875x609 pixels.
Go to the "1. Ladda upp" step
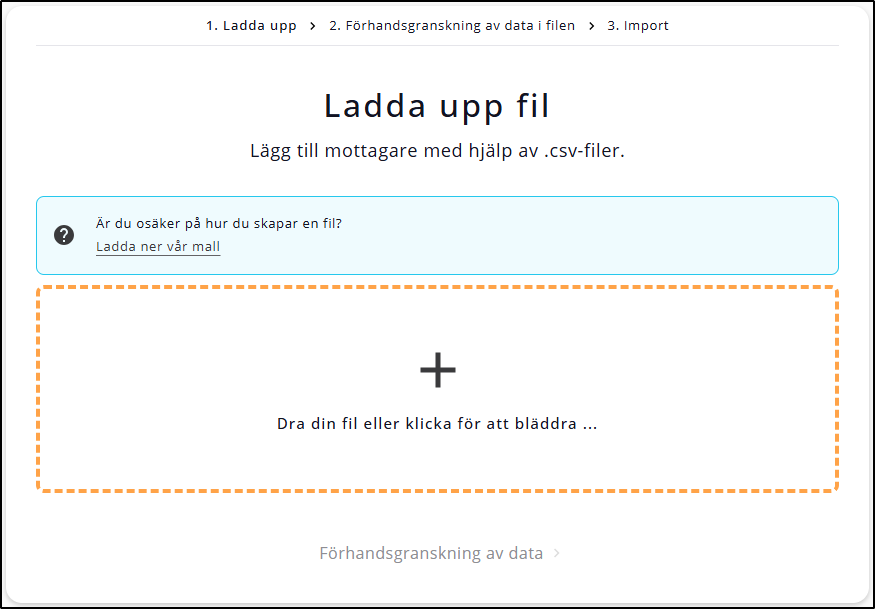pos(251,26)
